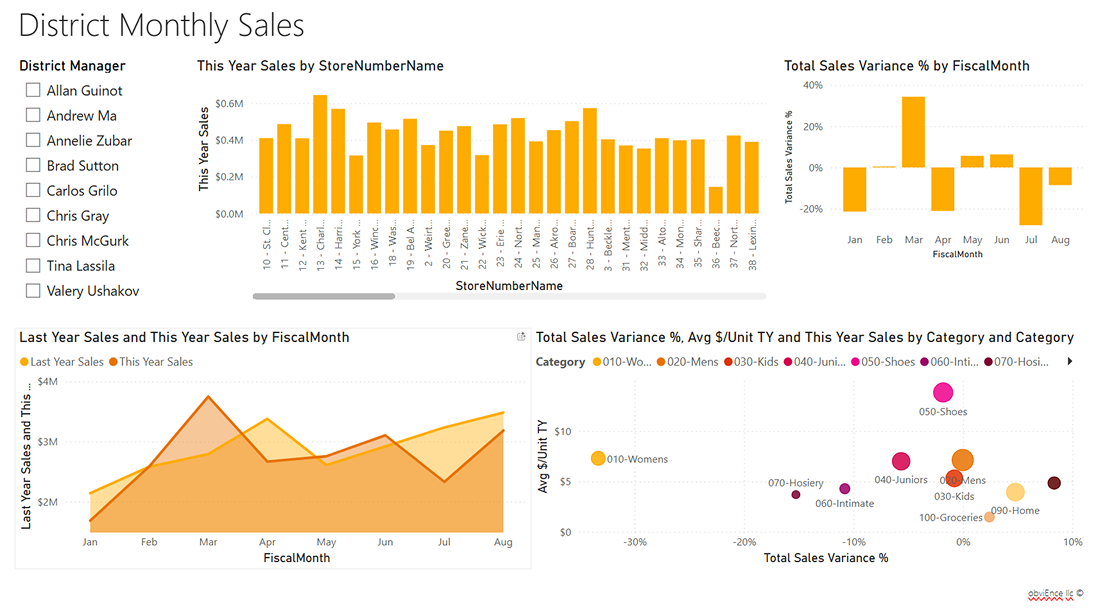The width and height of the screenshot is (1098, 614).
Task: Click the 030-Kids legend entry
Action: tap(751, 362)
